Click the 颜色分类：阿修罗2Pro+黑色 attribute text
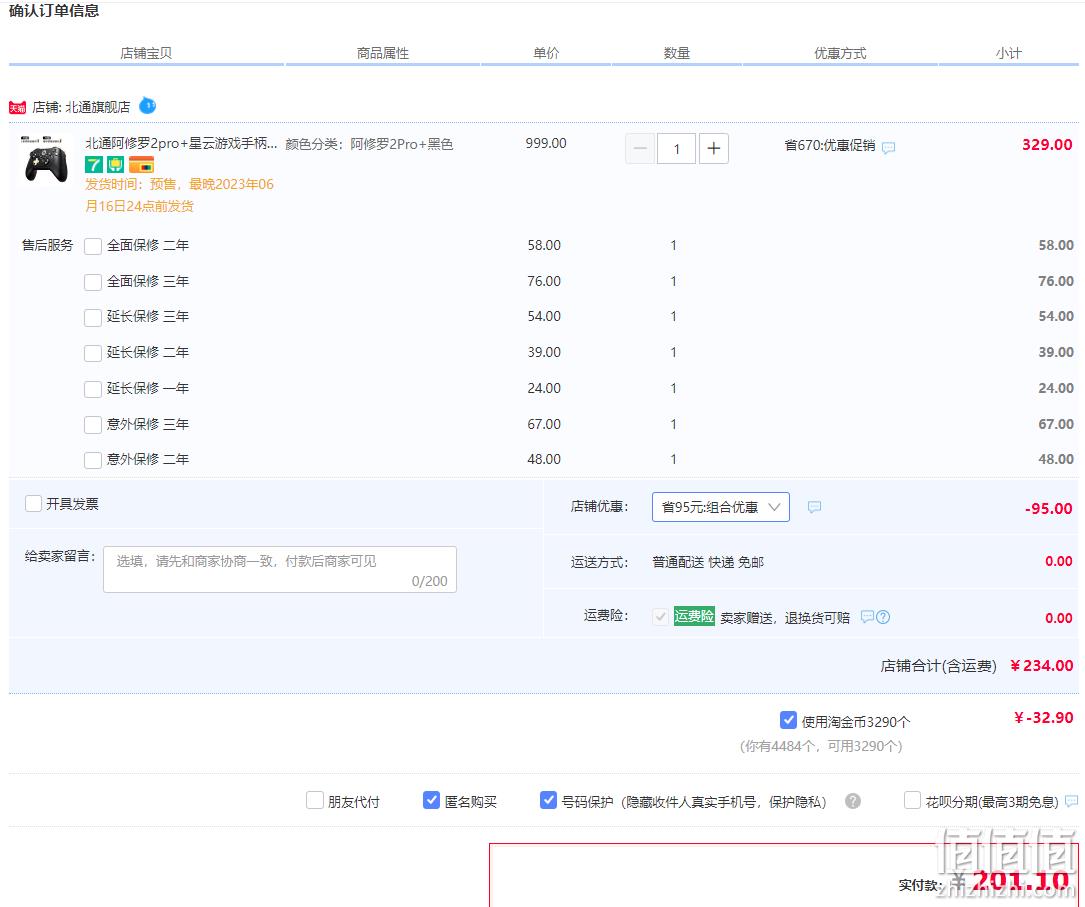The height and width of the screenshot is (907, 1085). pyautogui.click(x=370, y=144)
